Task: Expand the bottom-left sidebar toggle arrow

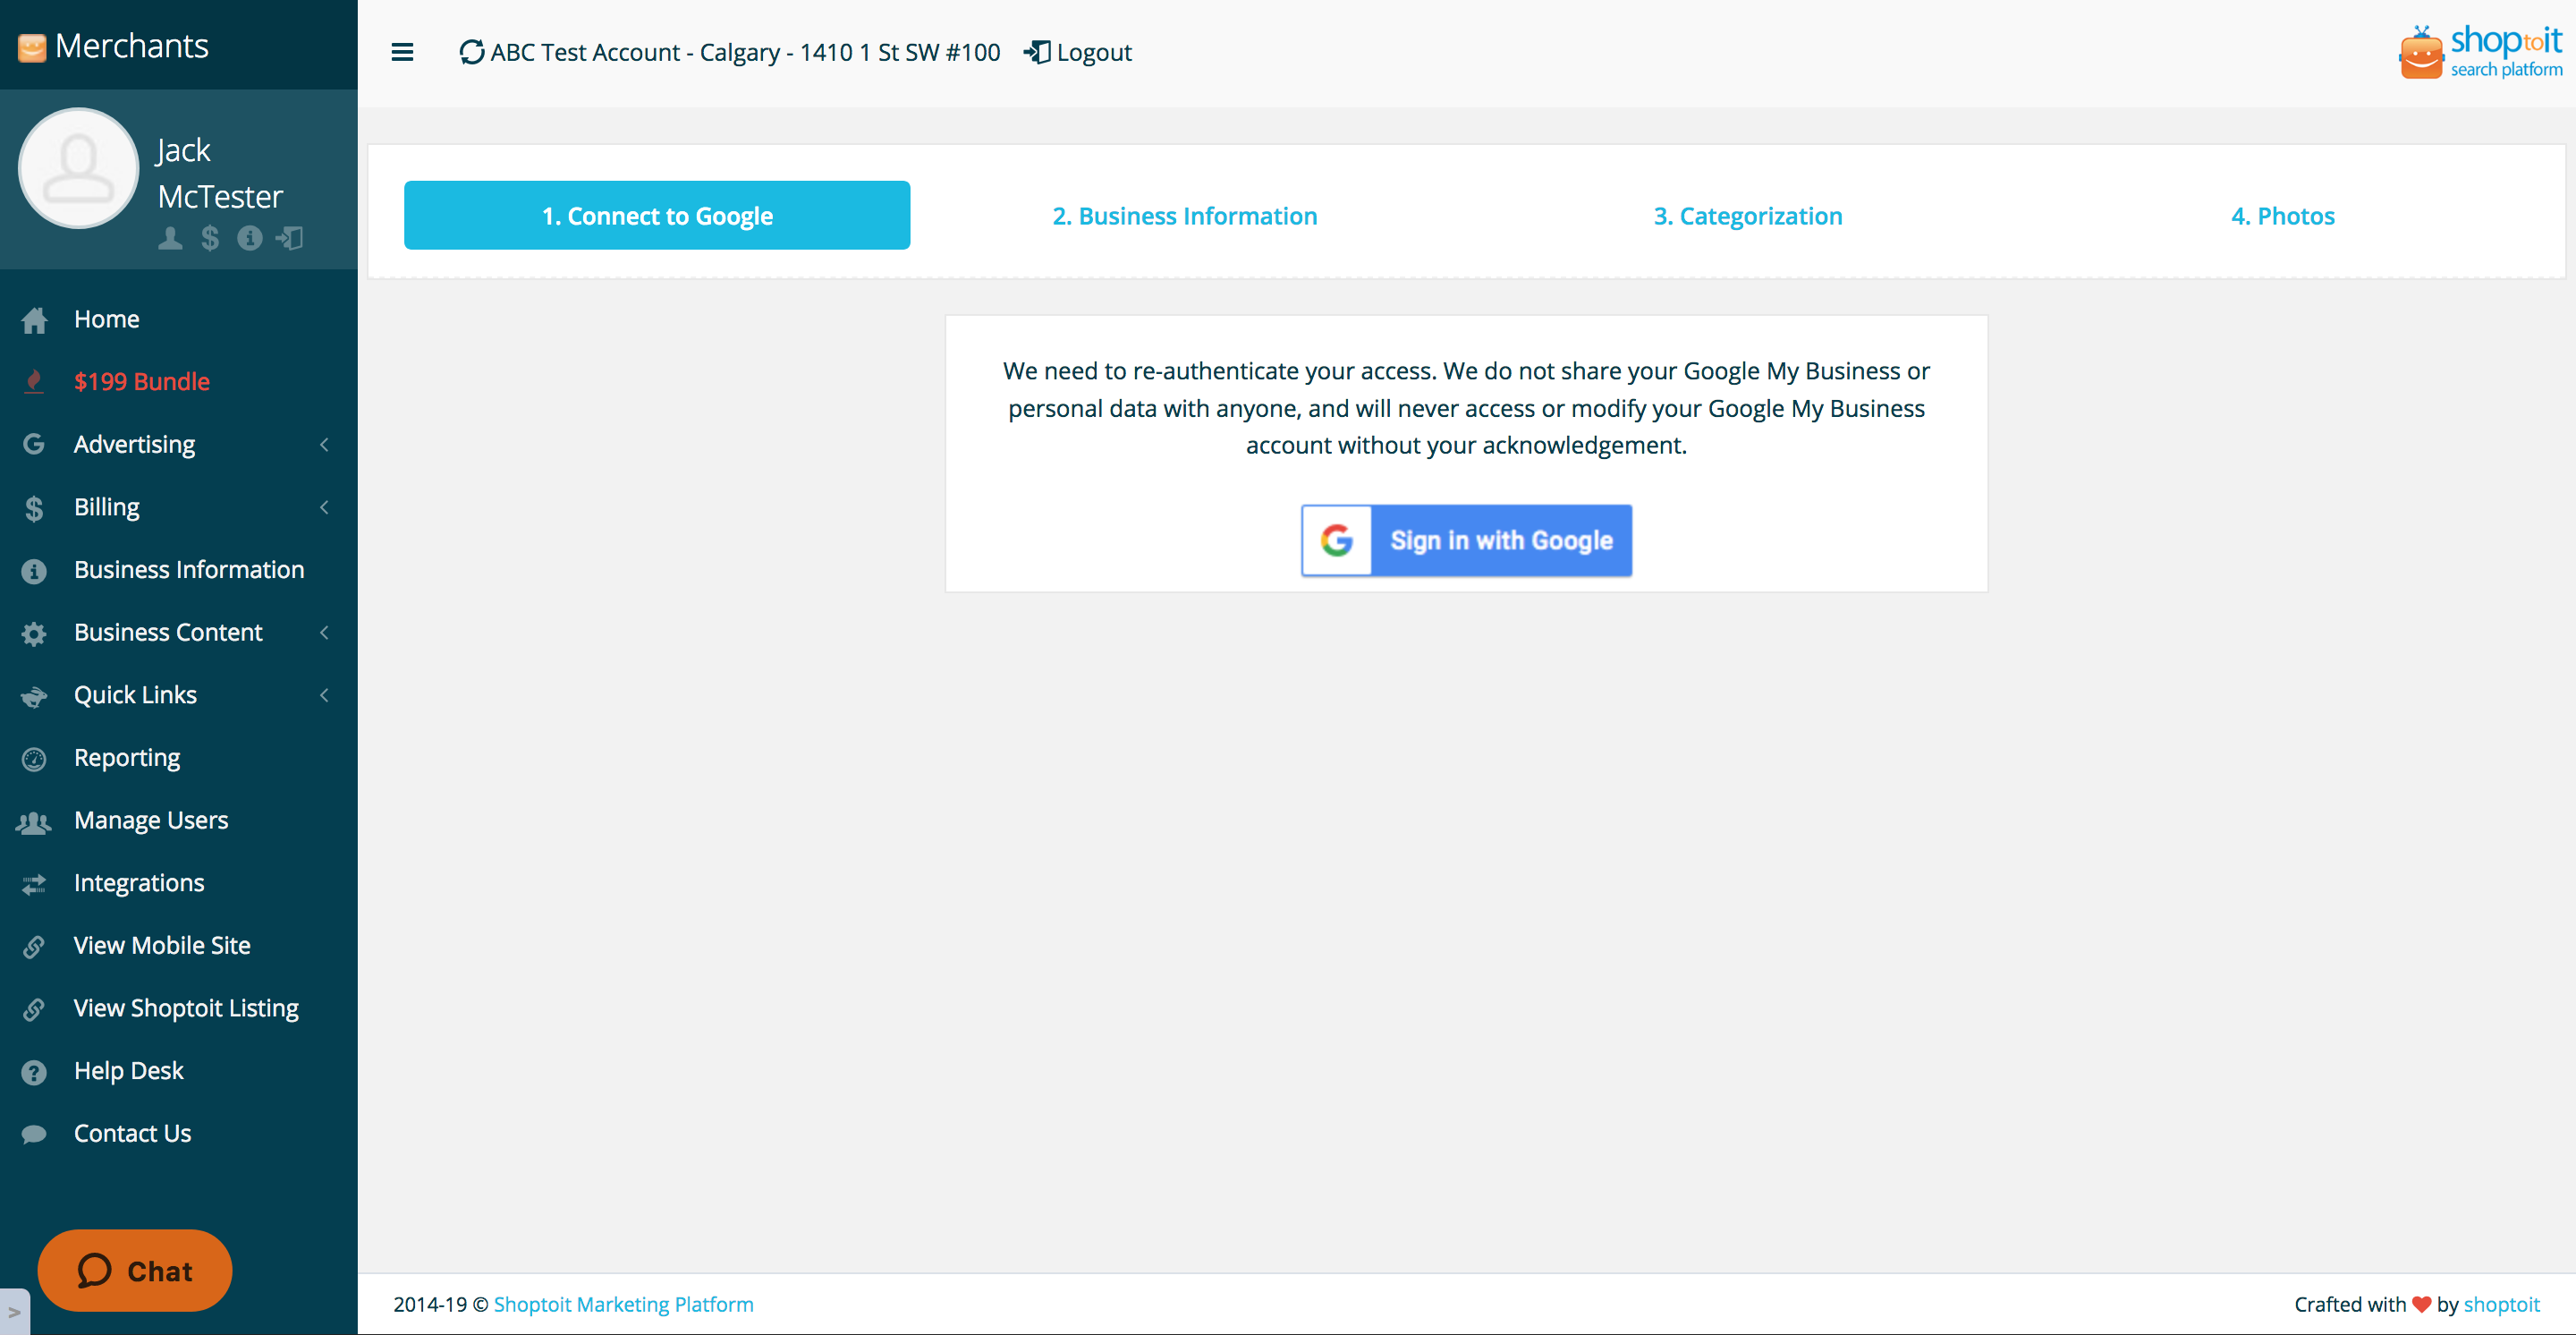Action: click(14, 1312)
